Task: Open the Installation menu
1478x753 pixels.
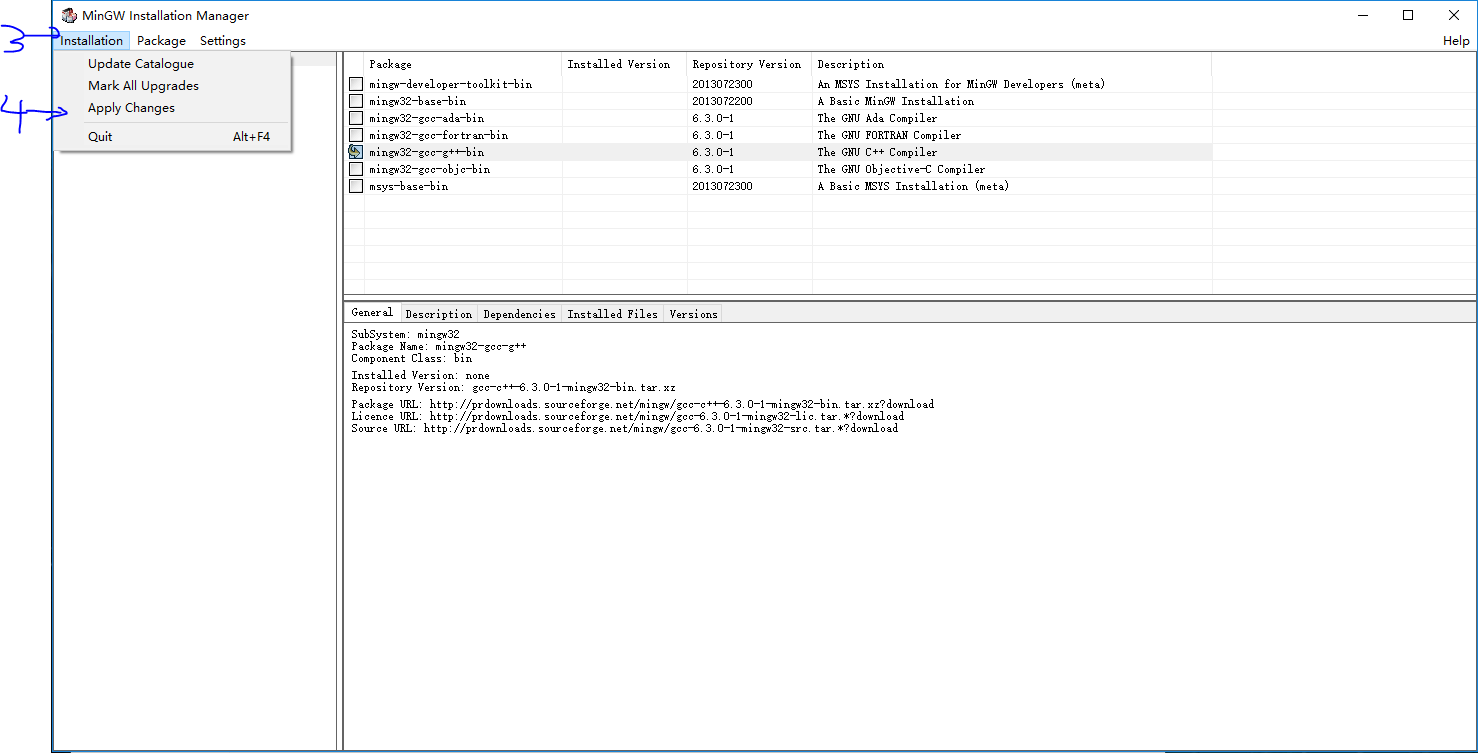Action: coord(92,41)
